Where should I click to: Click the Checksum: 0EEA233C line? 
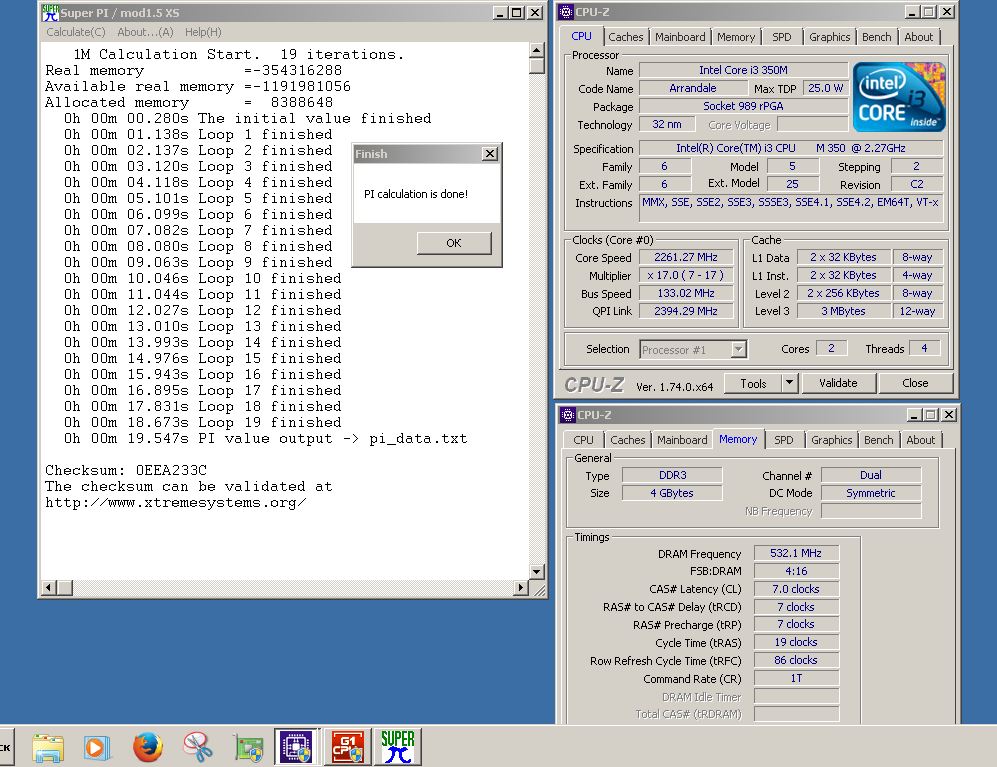point(126,470)
